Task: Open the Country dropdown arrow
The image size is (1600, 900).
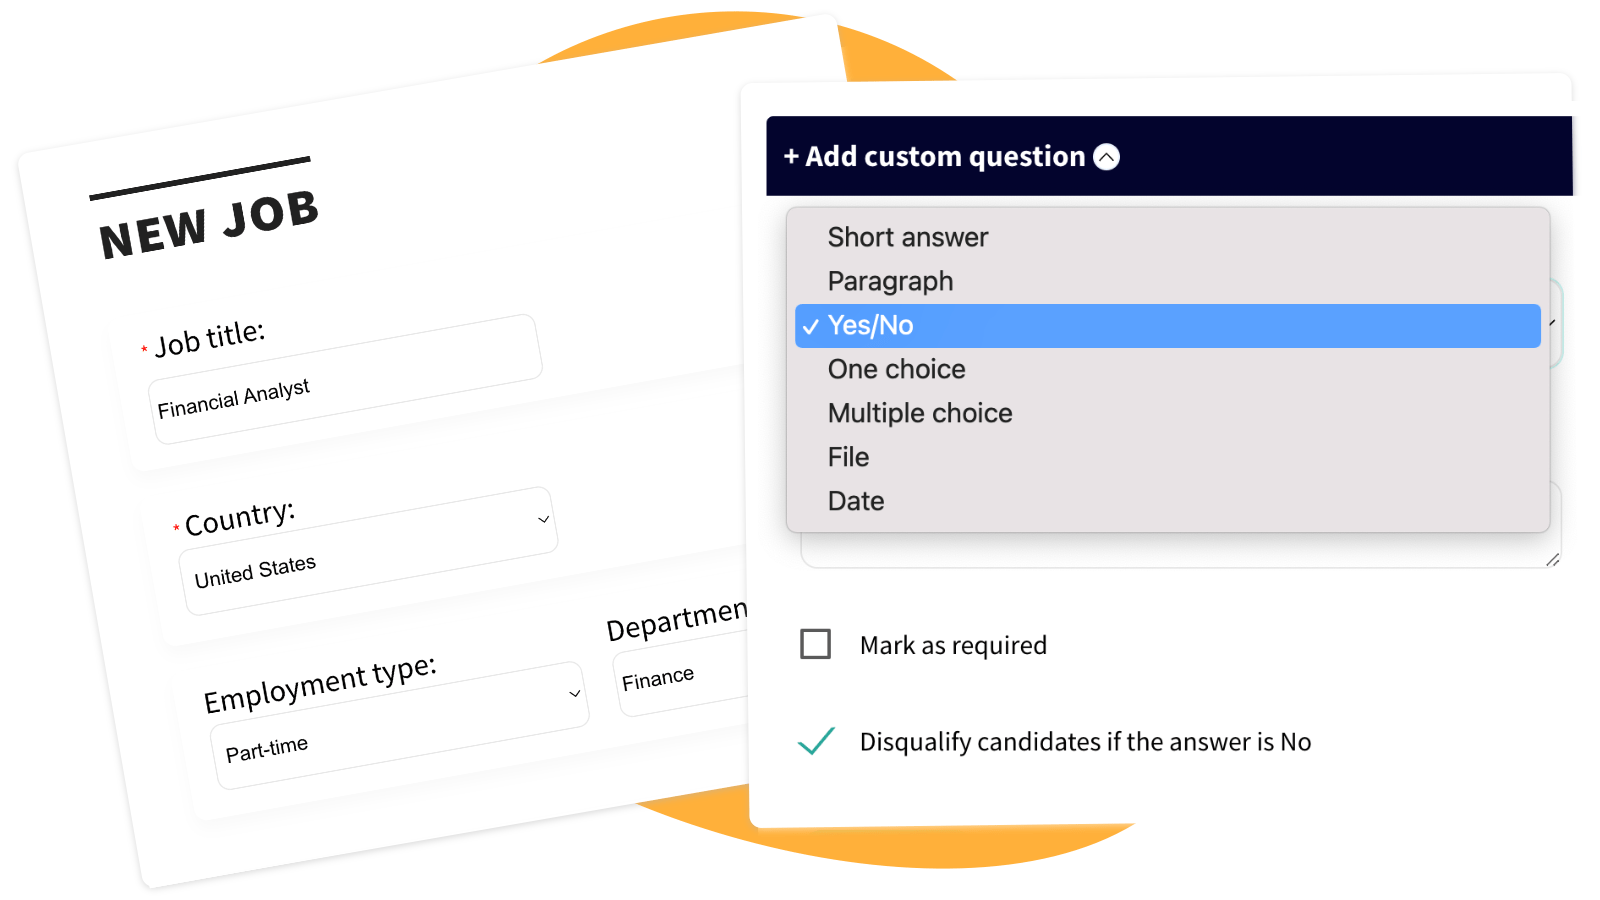Action: (544, 519)
